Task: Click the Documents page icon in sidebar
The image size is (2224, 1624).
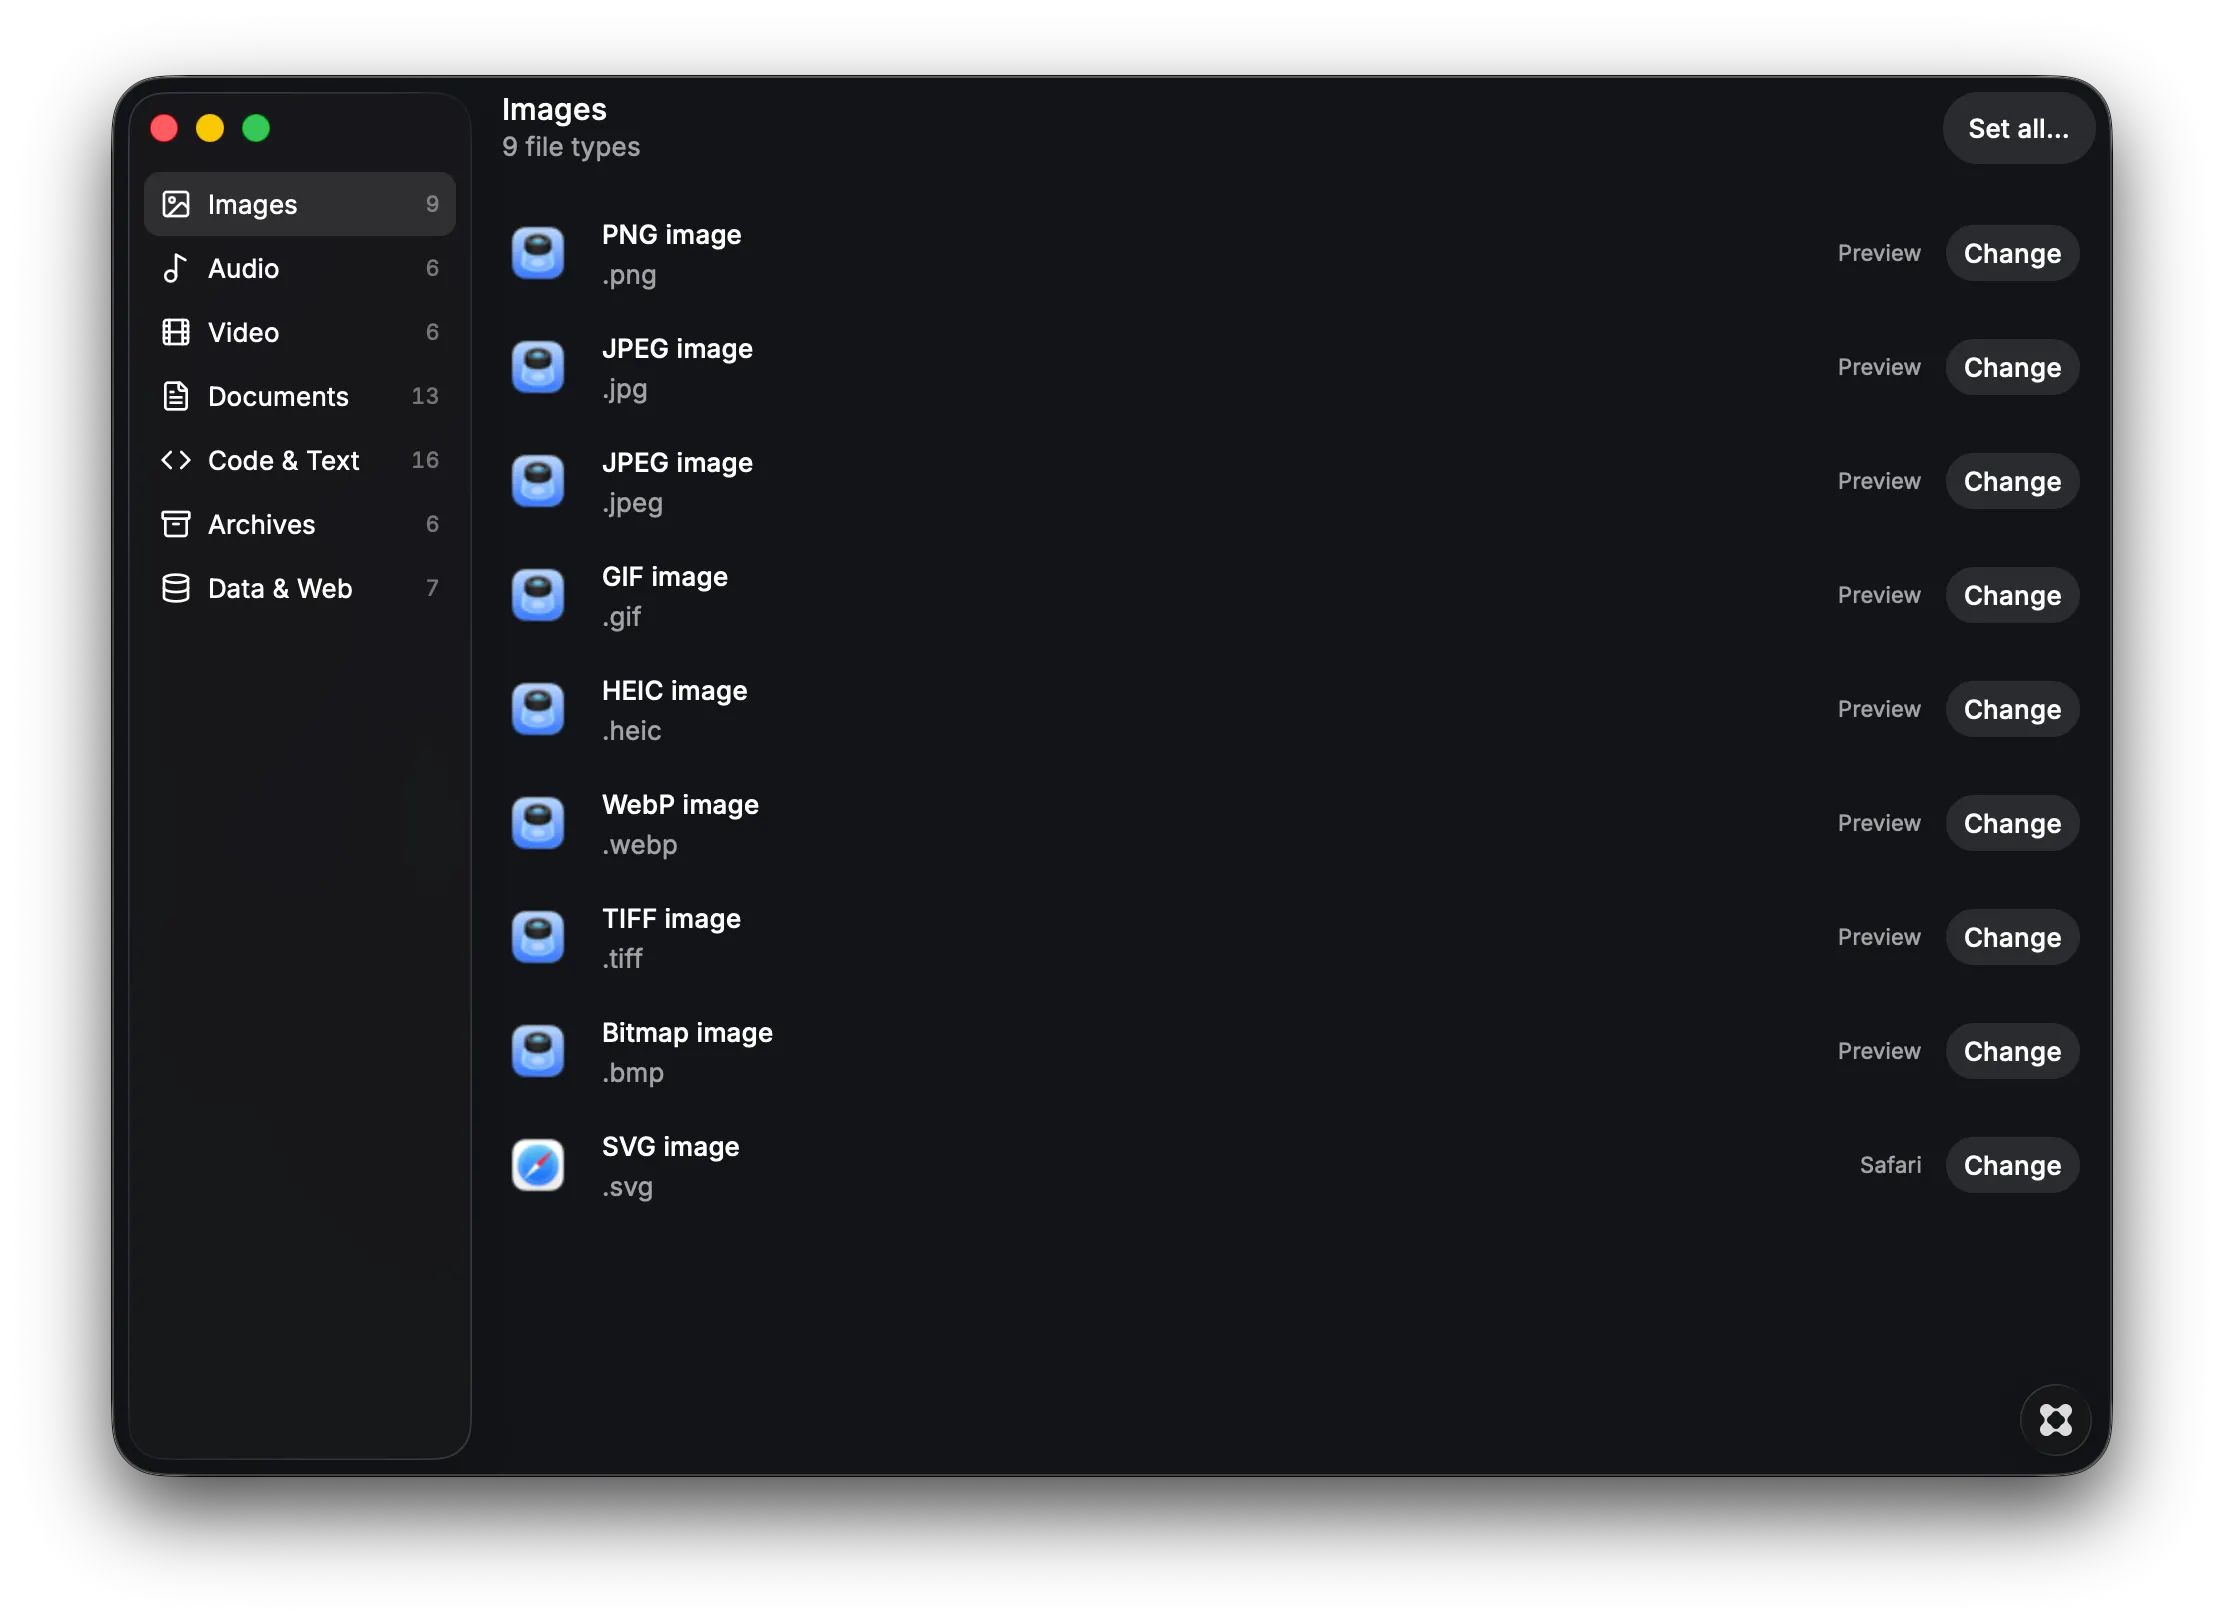Action: tap(176, 396)
